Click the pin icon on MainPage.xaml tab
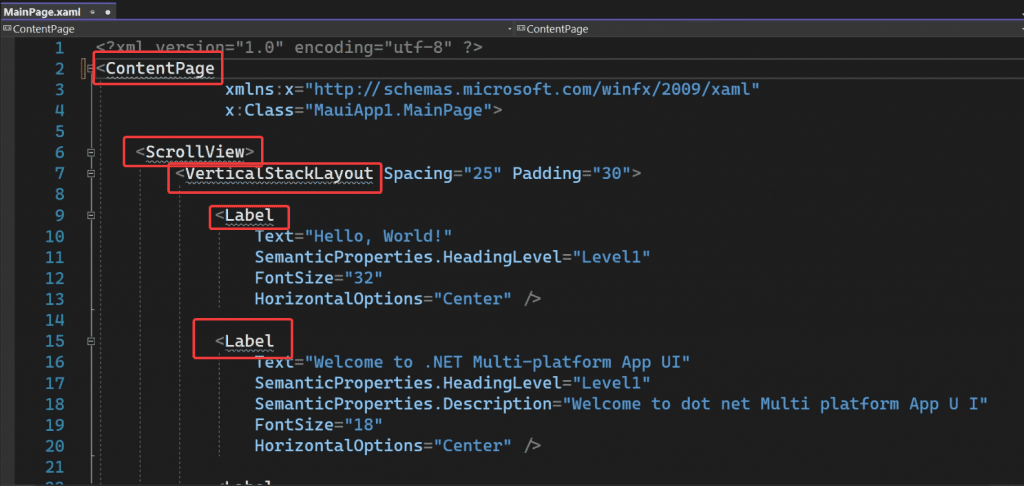Screen dimensions: 1024x486 pyautogui.click(x=93, y=12)
